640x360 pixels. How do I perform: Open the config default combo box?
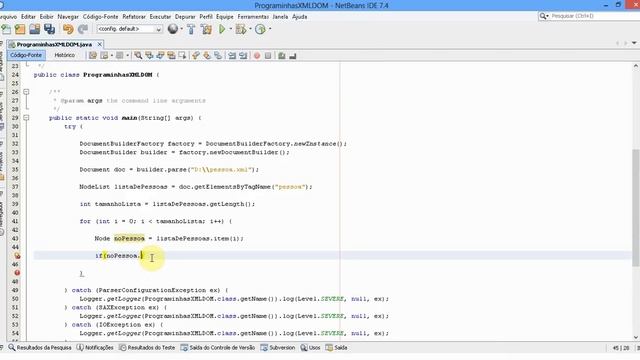pos(129,29)
